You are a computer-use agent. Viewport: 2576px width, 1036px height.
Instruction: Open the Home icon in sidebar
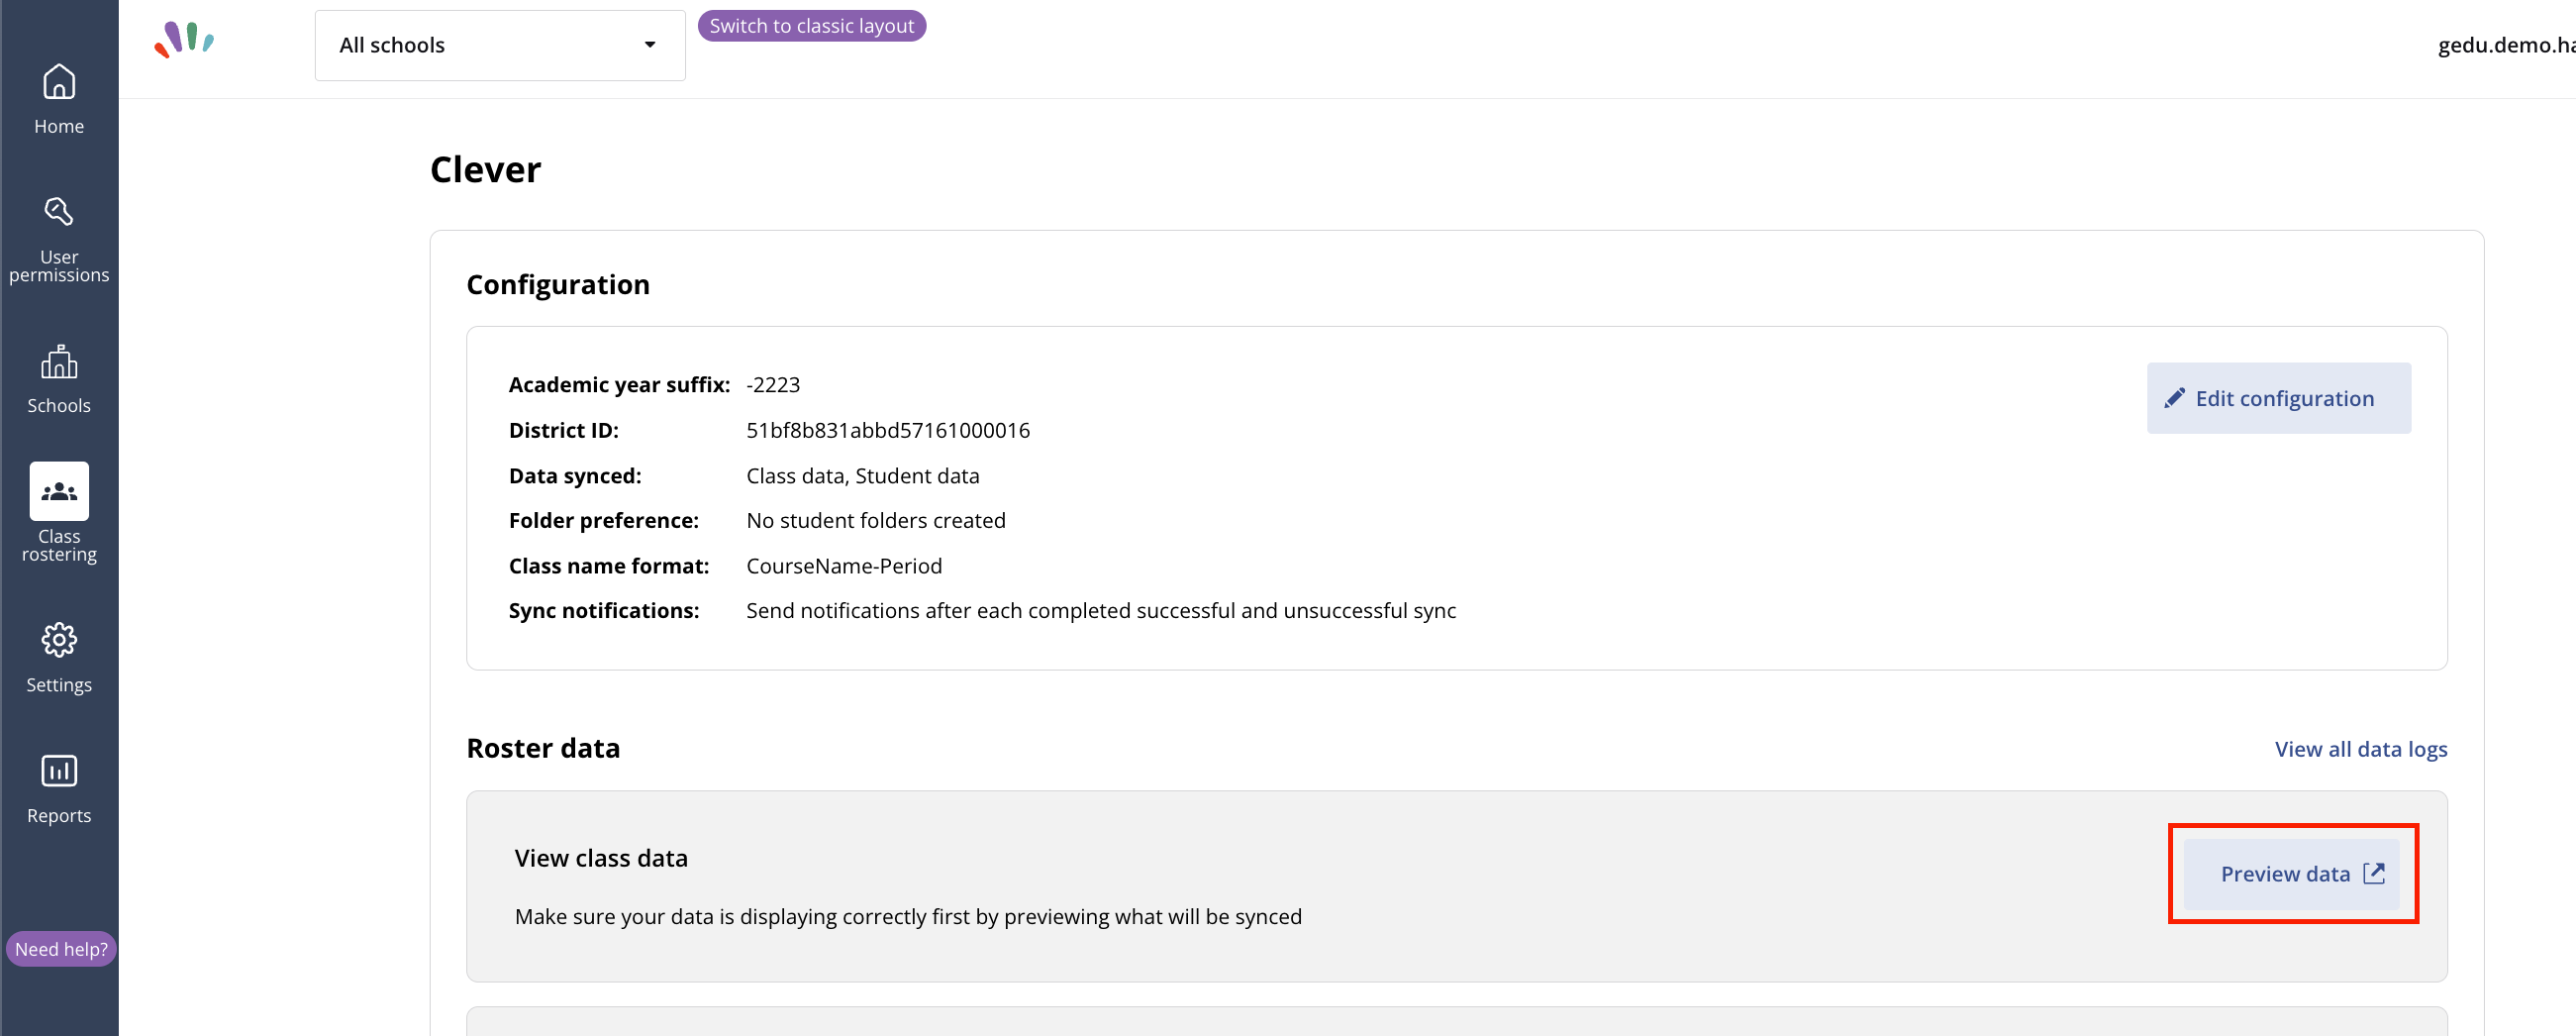(59, 82)
